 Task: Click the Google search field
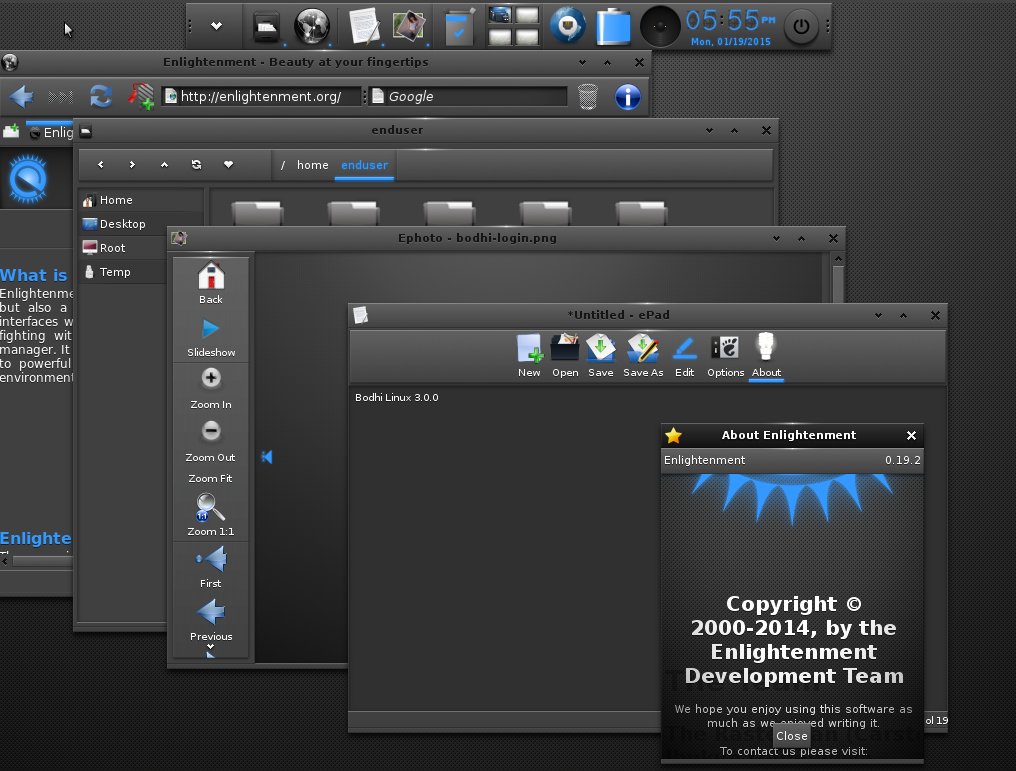pyautogui.click(x=468, y=97)
